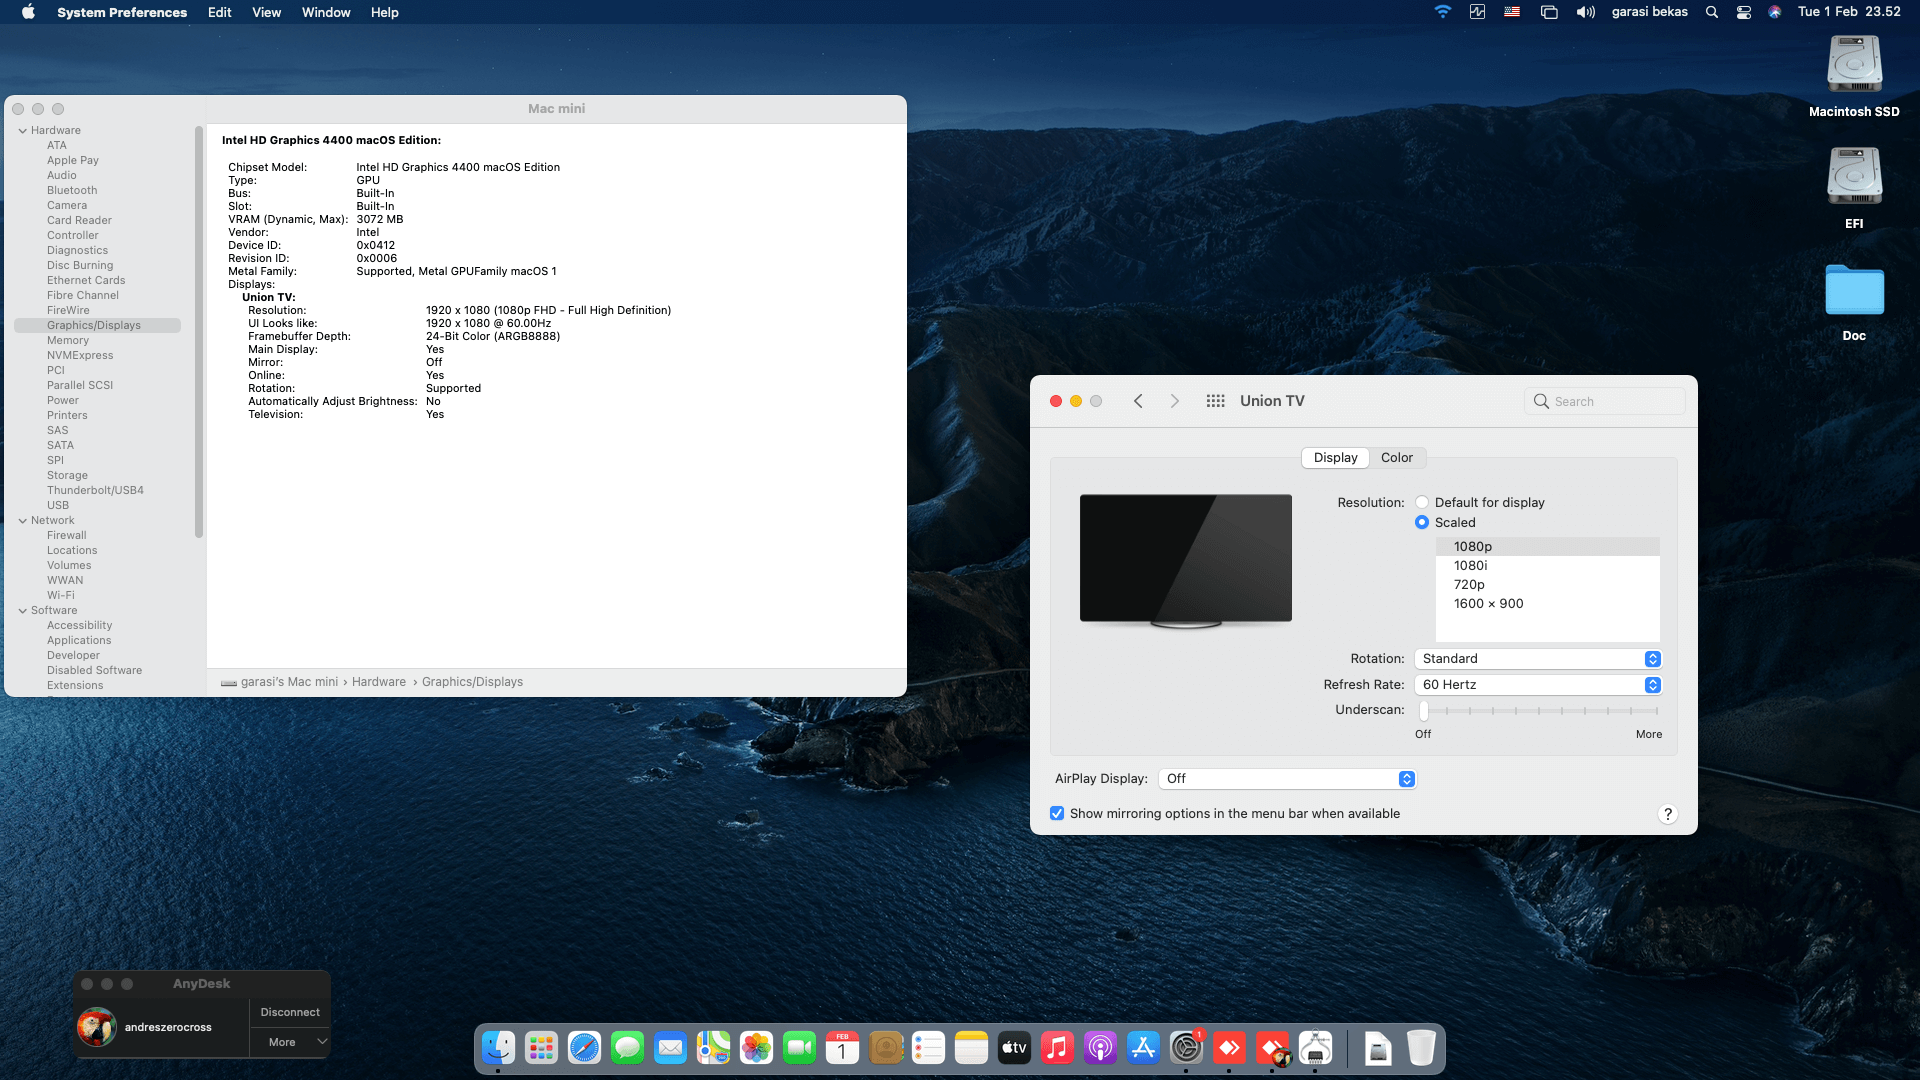
Task: Switch to the Color tab
Action: [1397, 457]
